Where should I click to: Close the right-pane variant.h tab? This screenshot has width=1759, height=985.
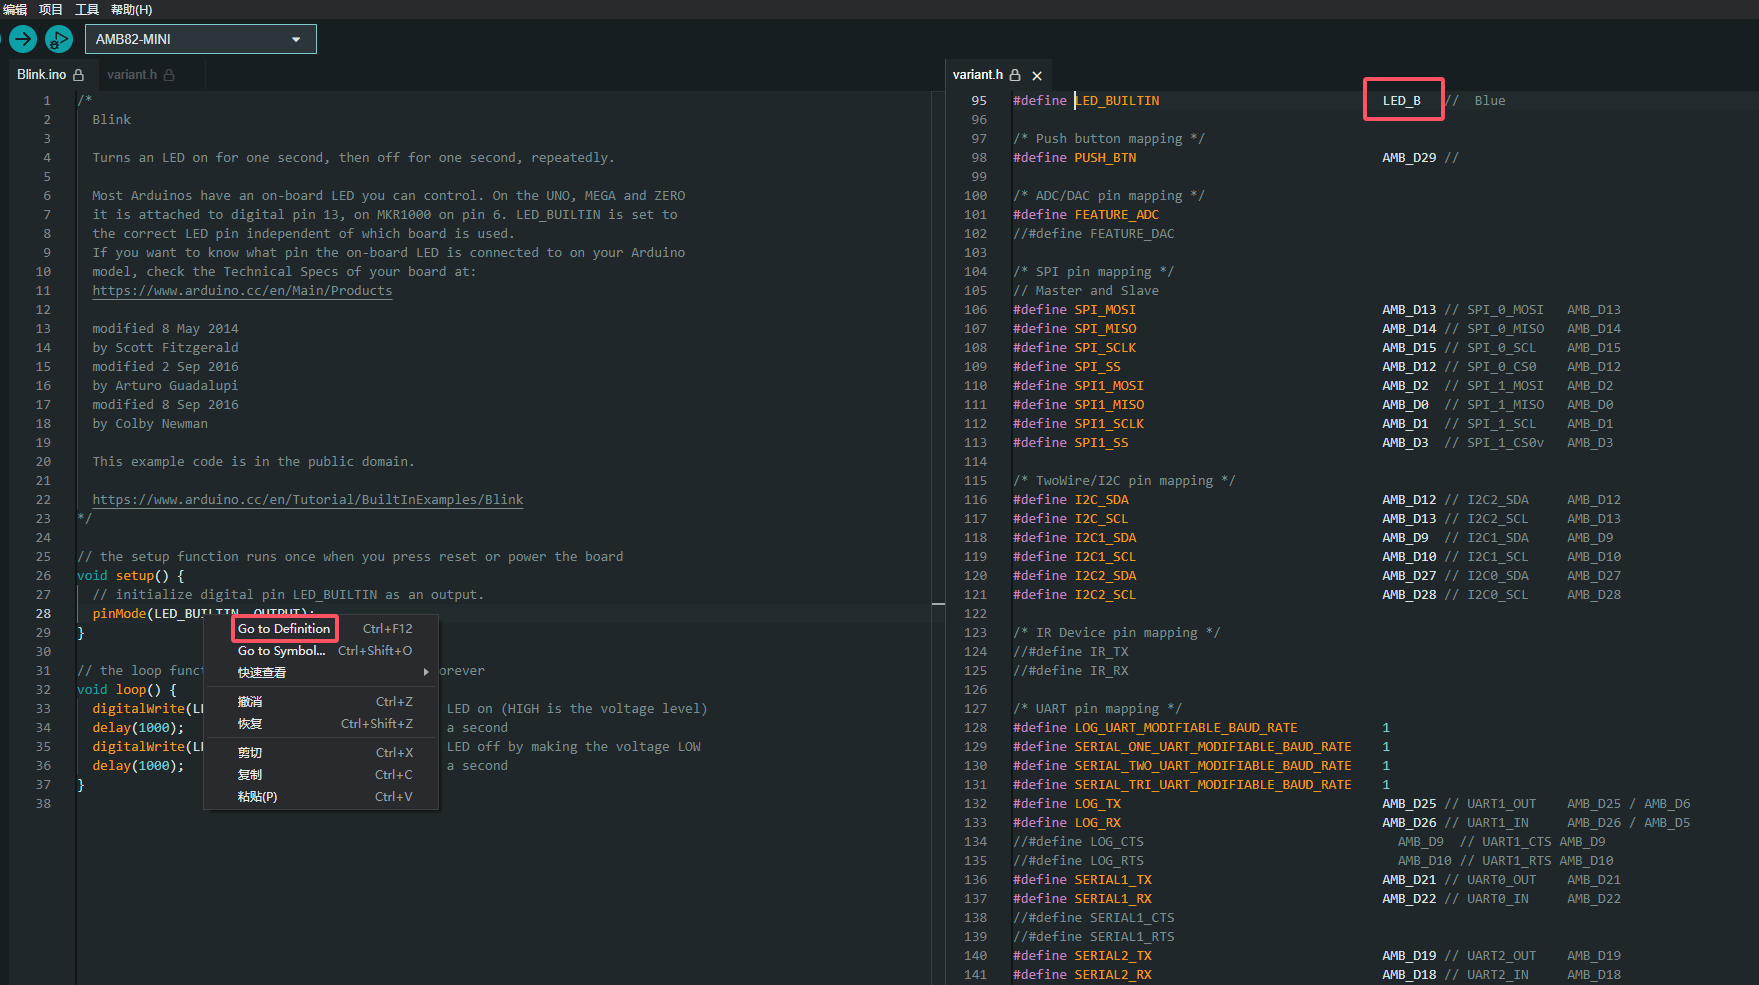(1037, 75)
